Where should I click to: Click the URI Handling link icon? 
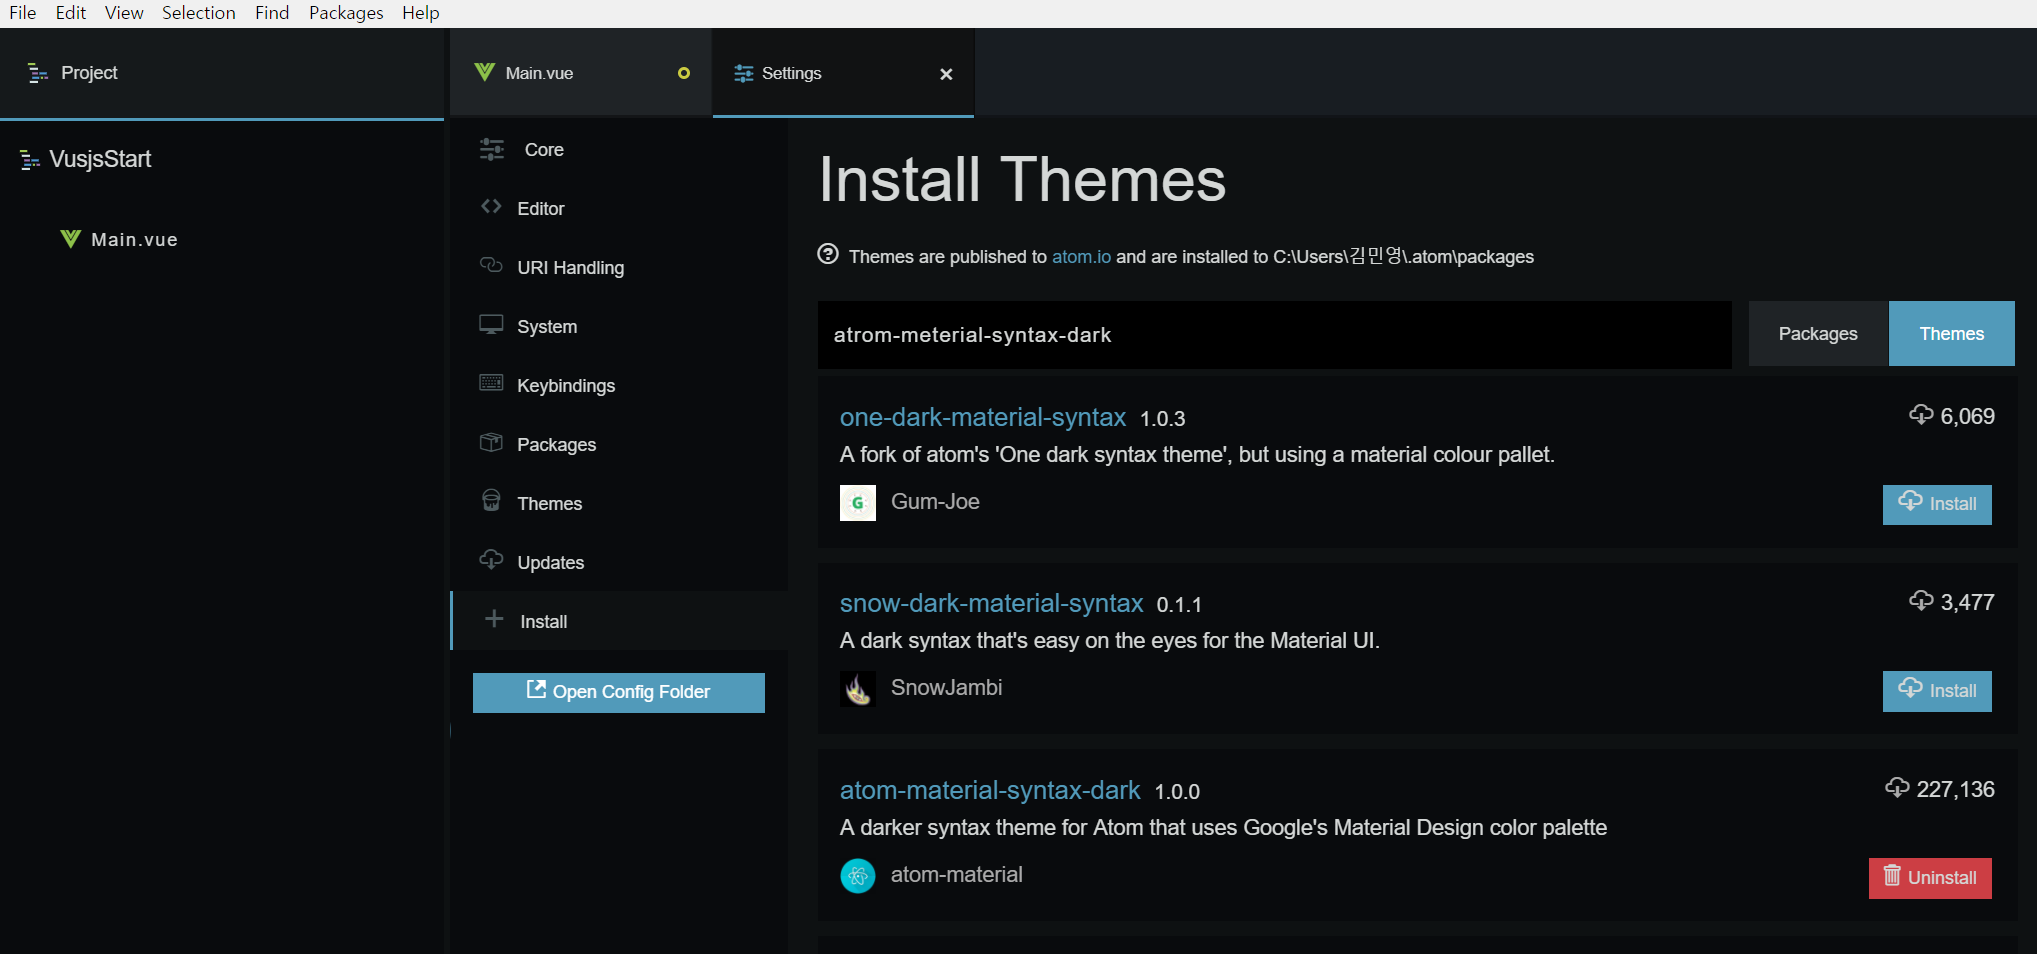(491, 265)
